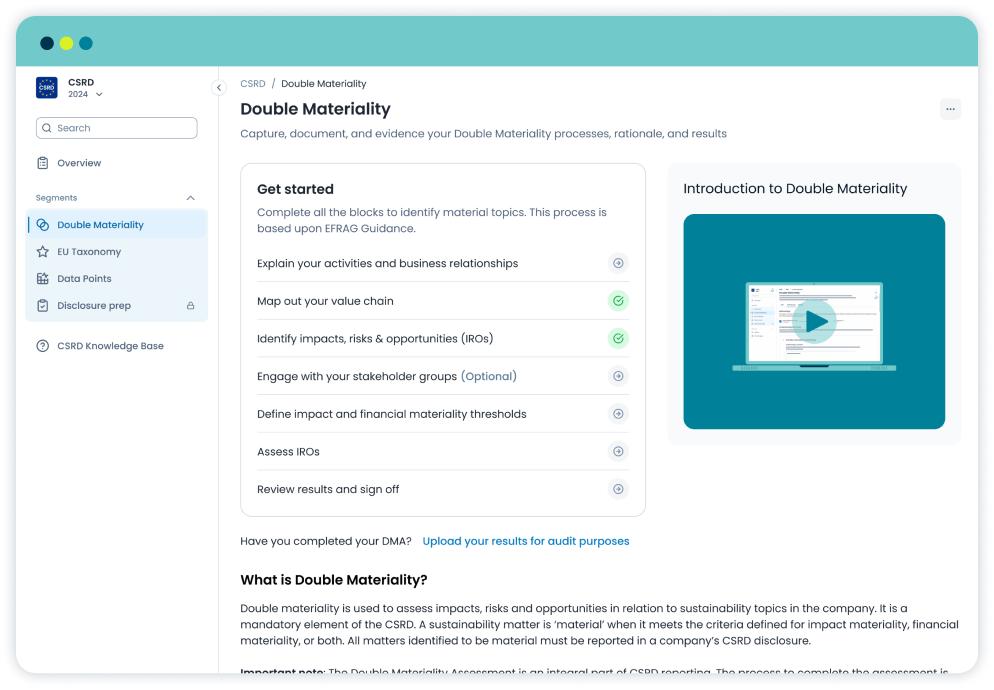Click the Overview clipboard icon
994x690 pixels.
click(x=42, y=163)
